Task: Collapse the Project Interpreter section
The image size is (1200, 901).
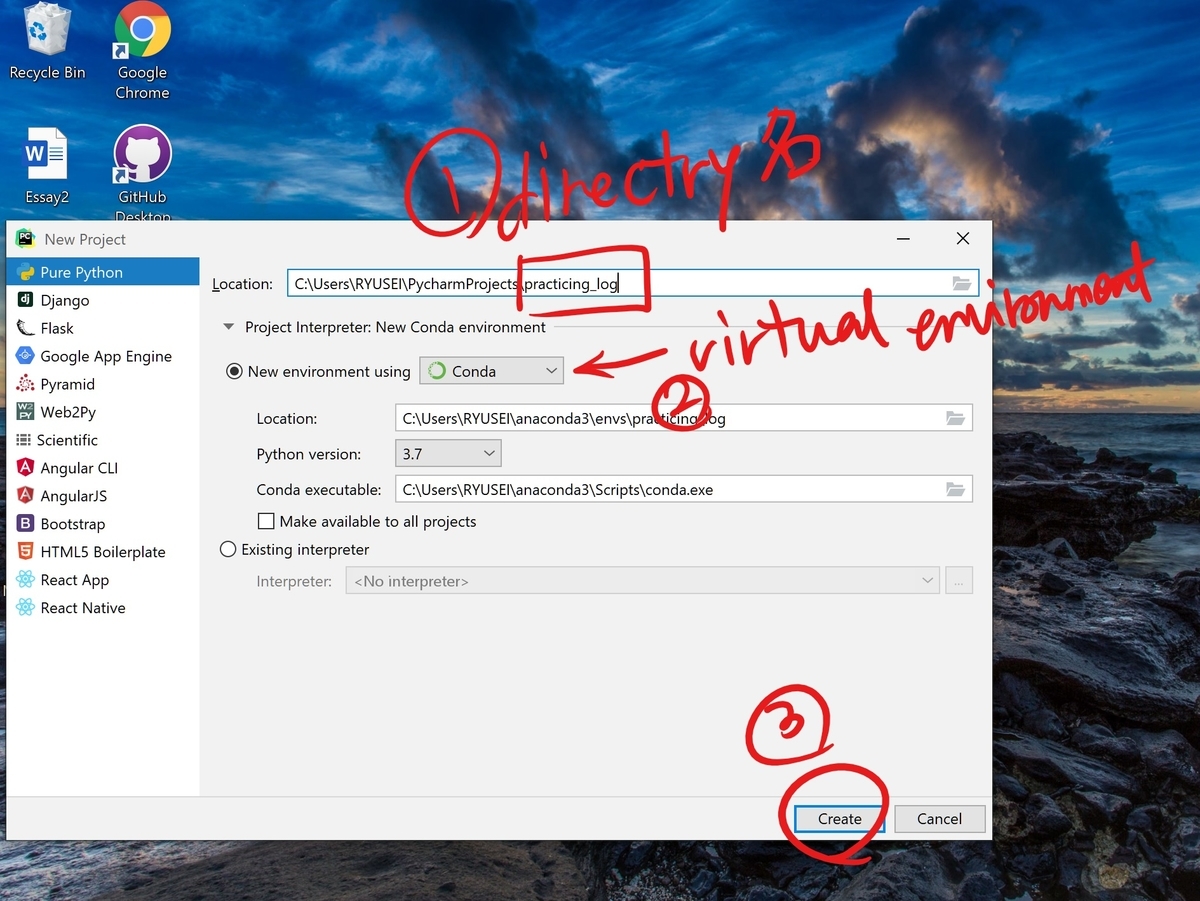Action: click(230, 327)
